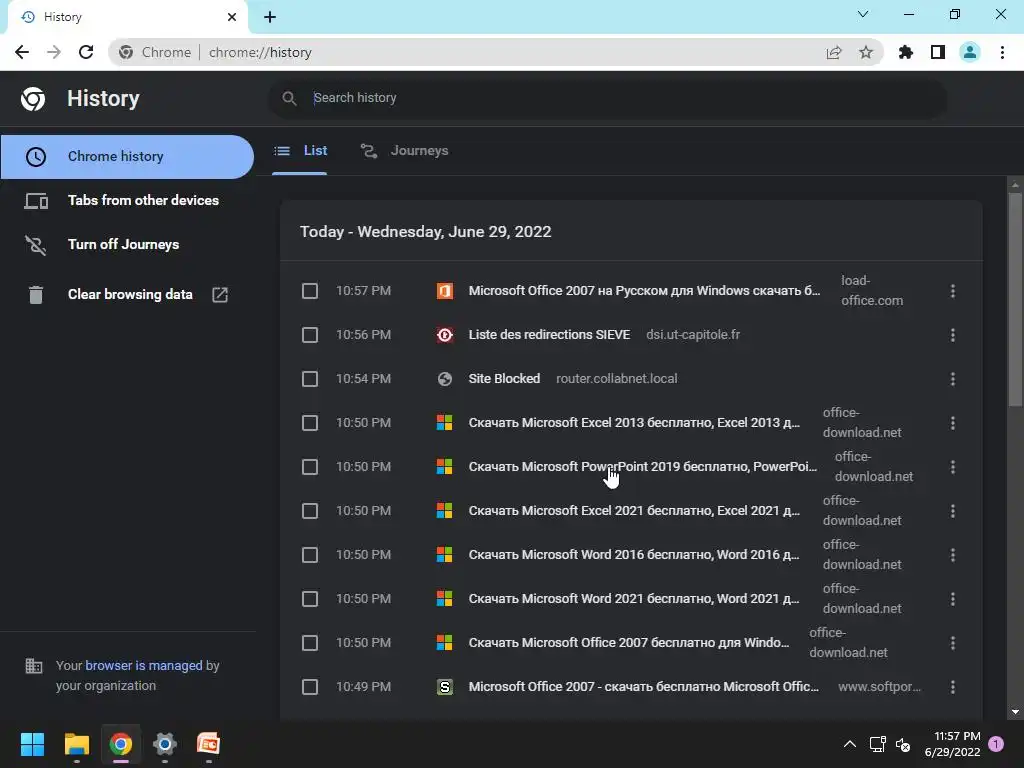Select Chrome history in the sidebar

(127, 157)
